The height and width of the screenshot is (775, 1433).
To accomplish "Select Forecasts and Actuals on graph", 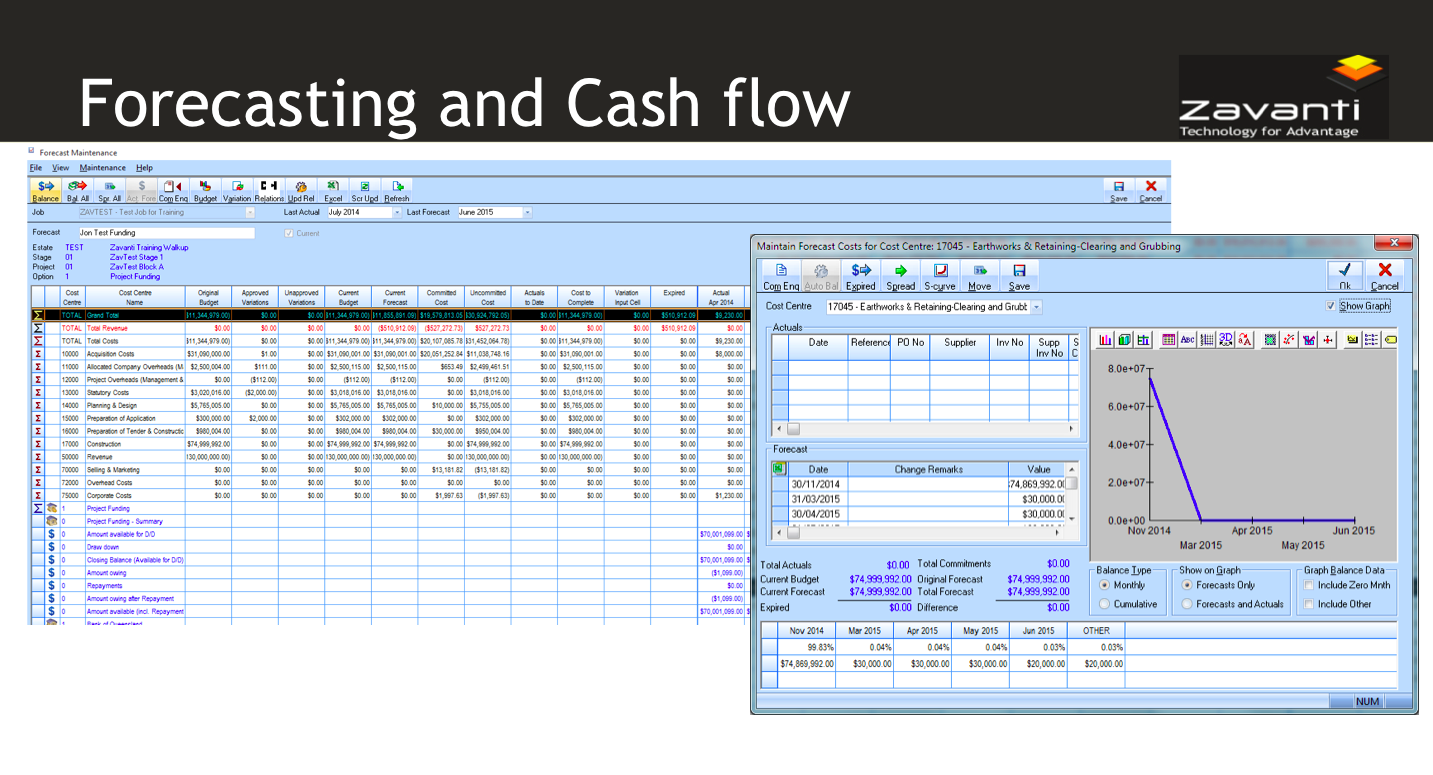I will [1187, 604].
